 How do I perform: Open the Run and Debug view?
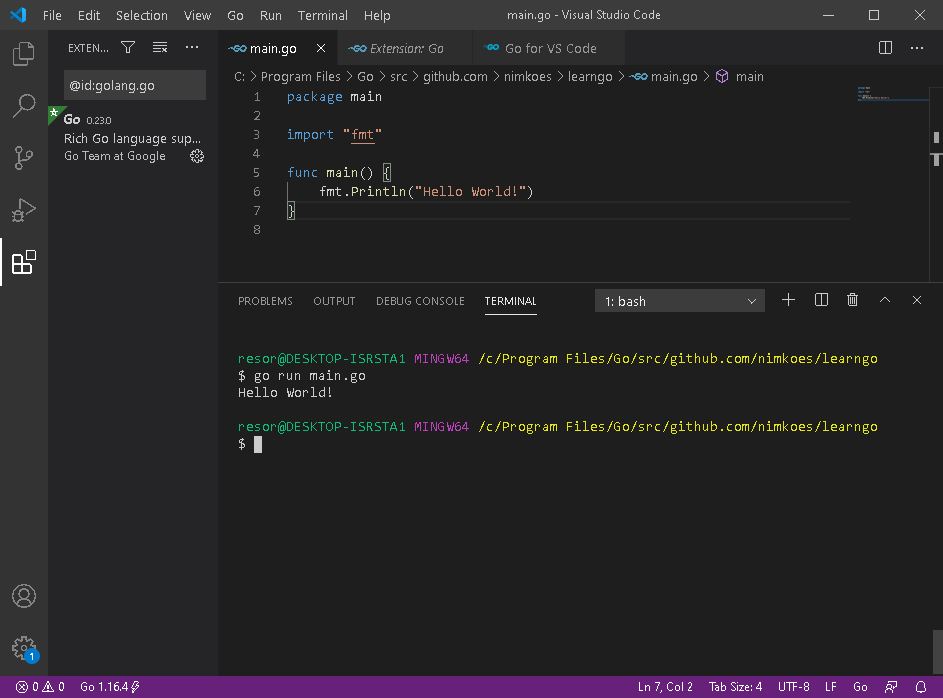[23, 210]
